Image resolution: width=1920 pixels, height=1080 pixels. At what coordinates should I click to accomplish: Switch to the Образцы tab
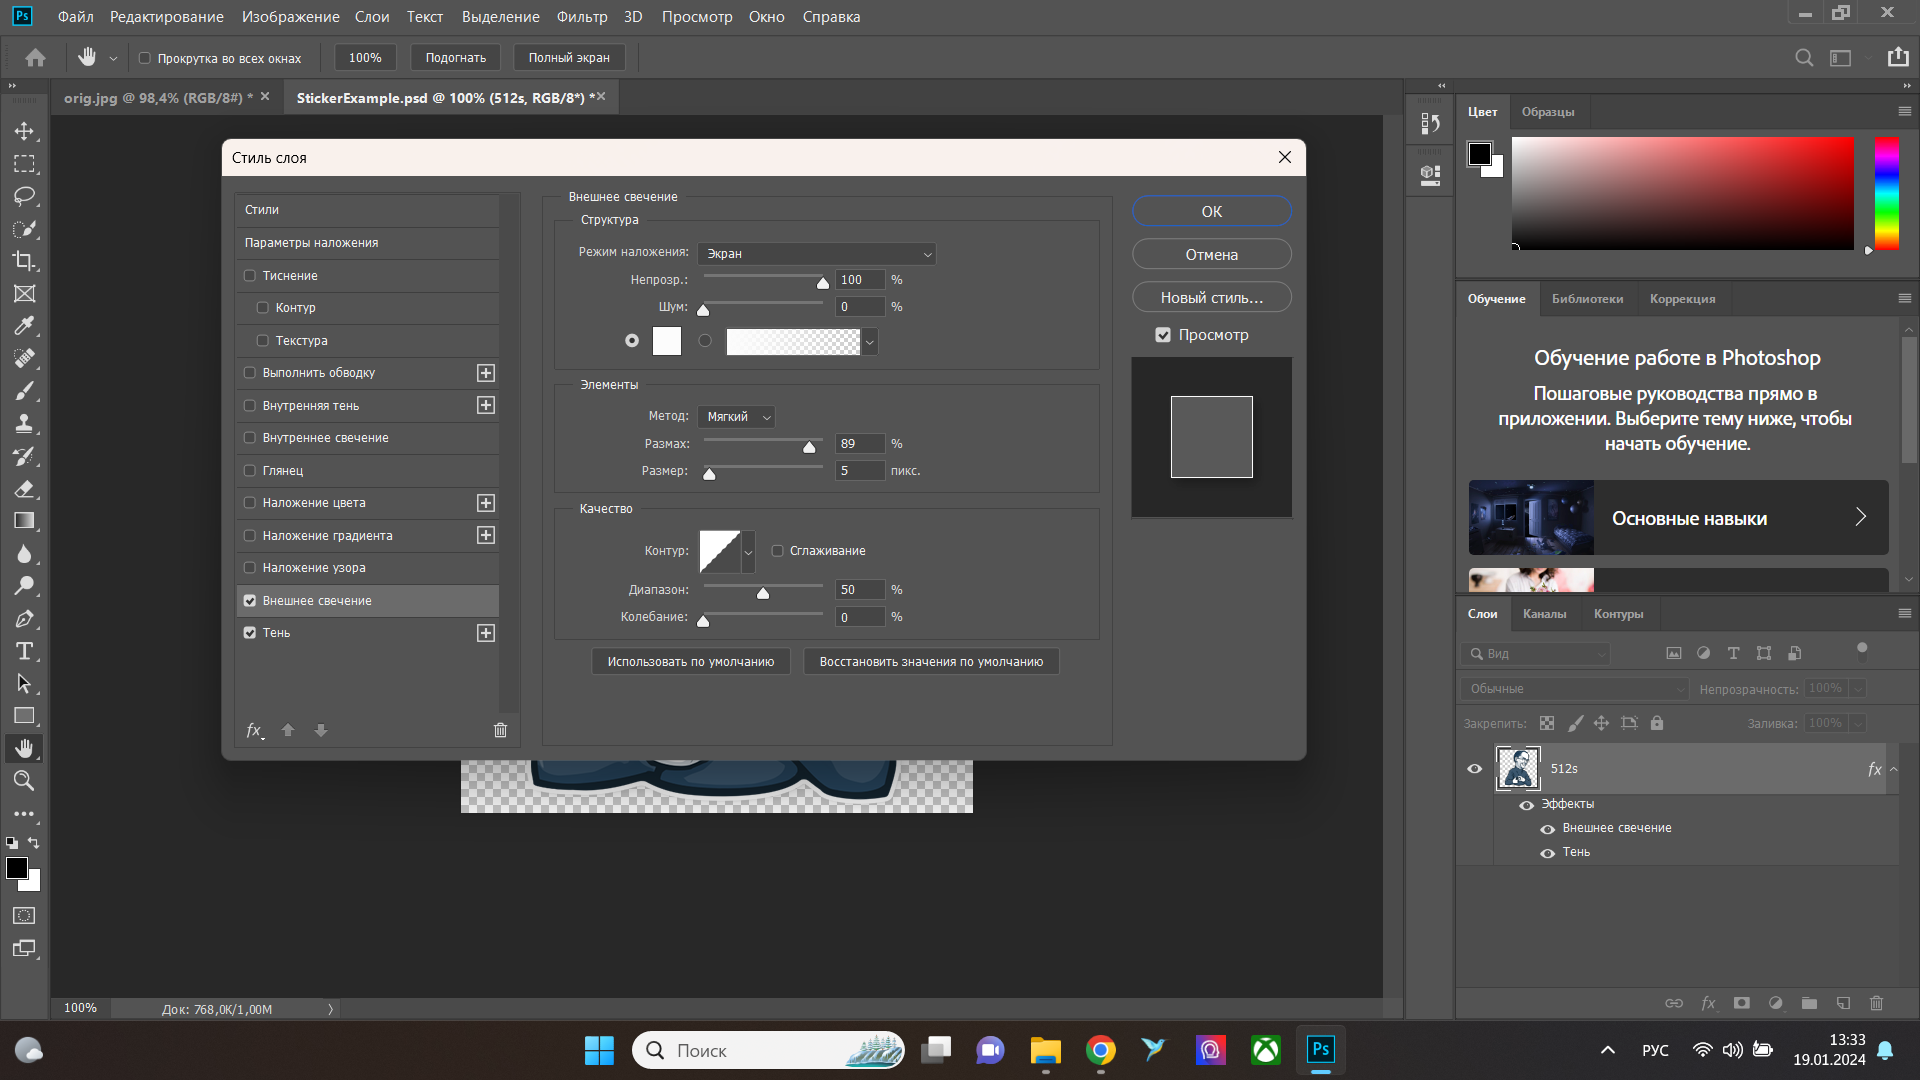point(1548,112)
